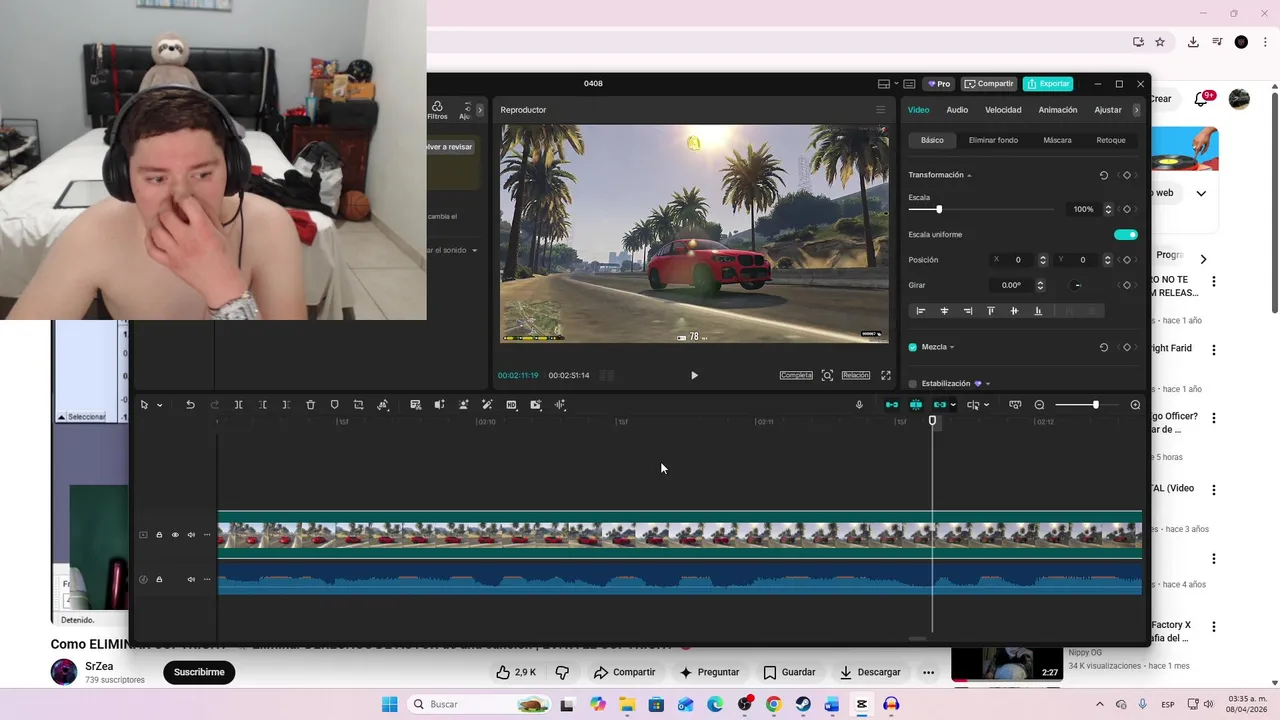
Task: Split the clip at the playhead
Action: coord(239,405)
